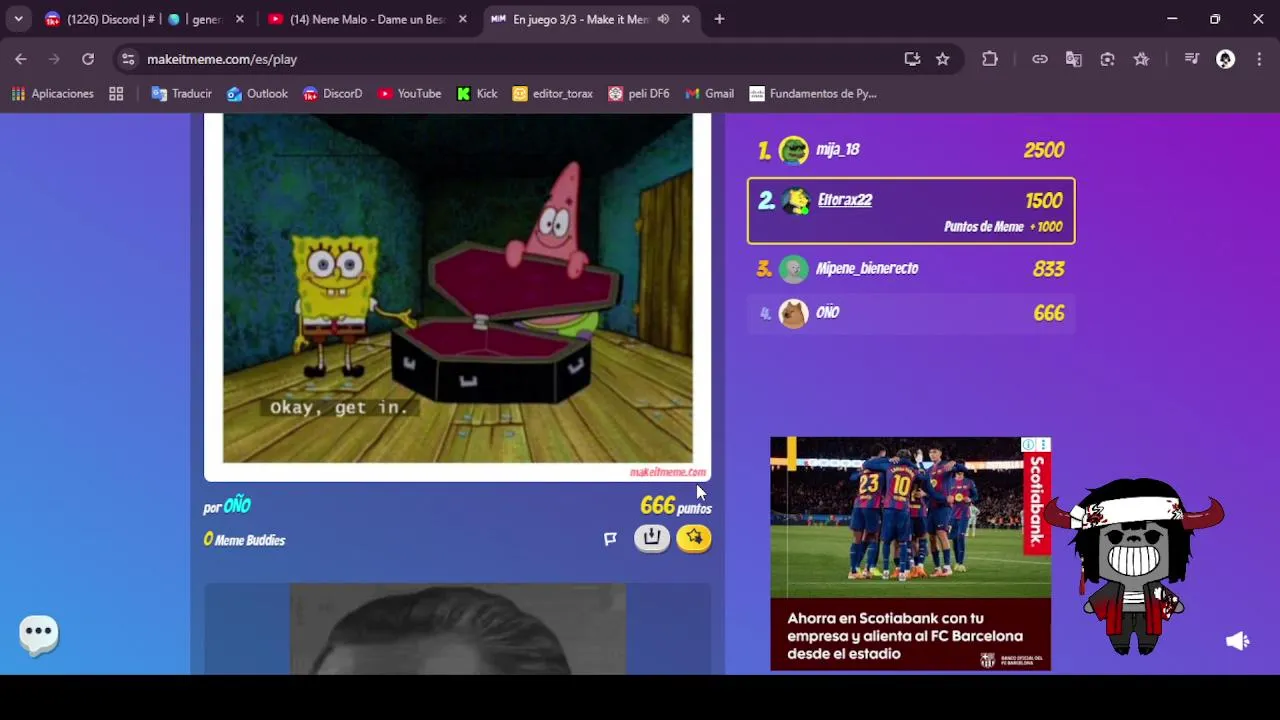Go back with browser back arrow

[x=21, y=59]
